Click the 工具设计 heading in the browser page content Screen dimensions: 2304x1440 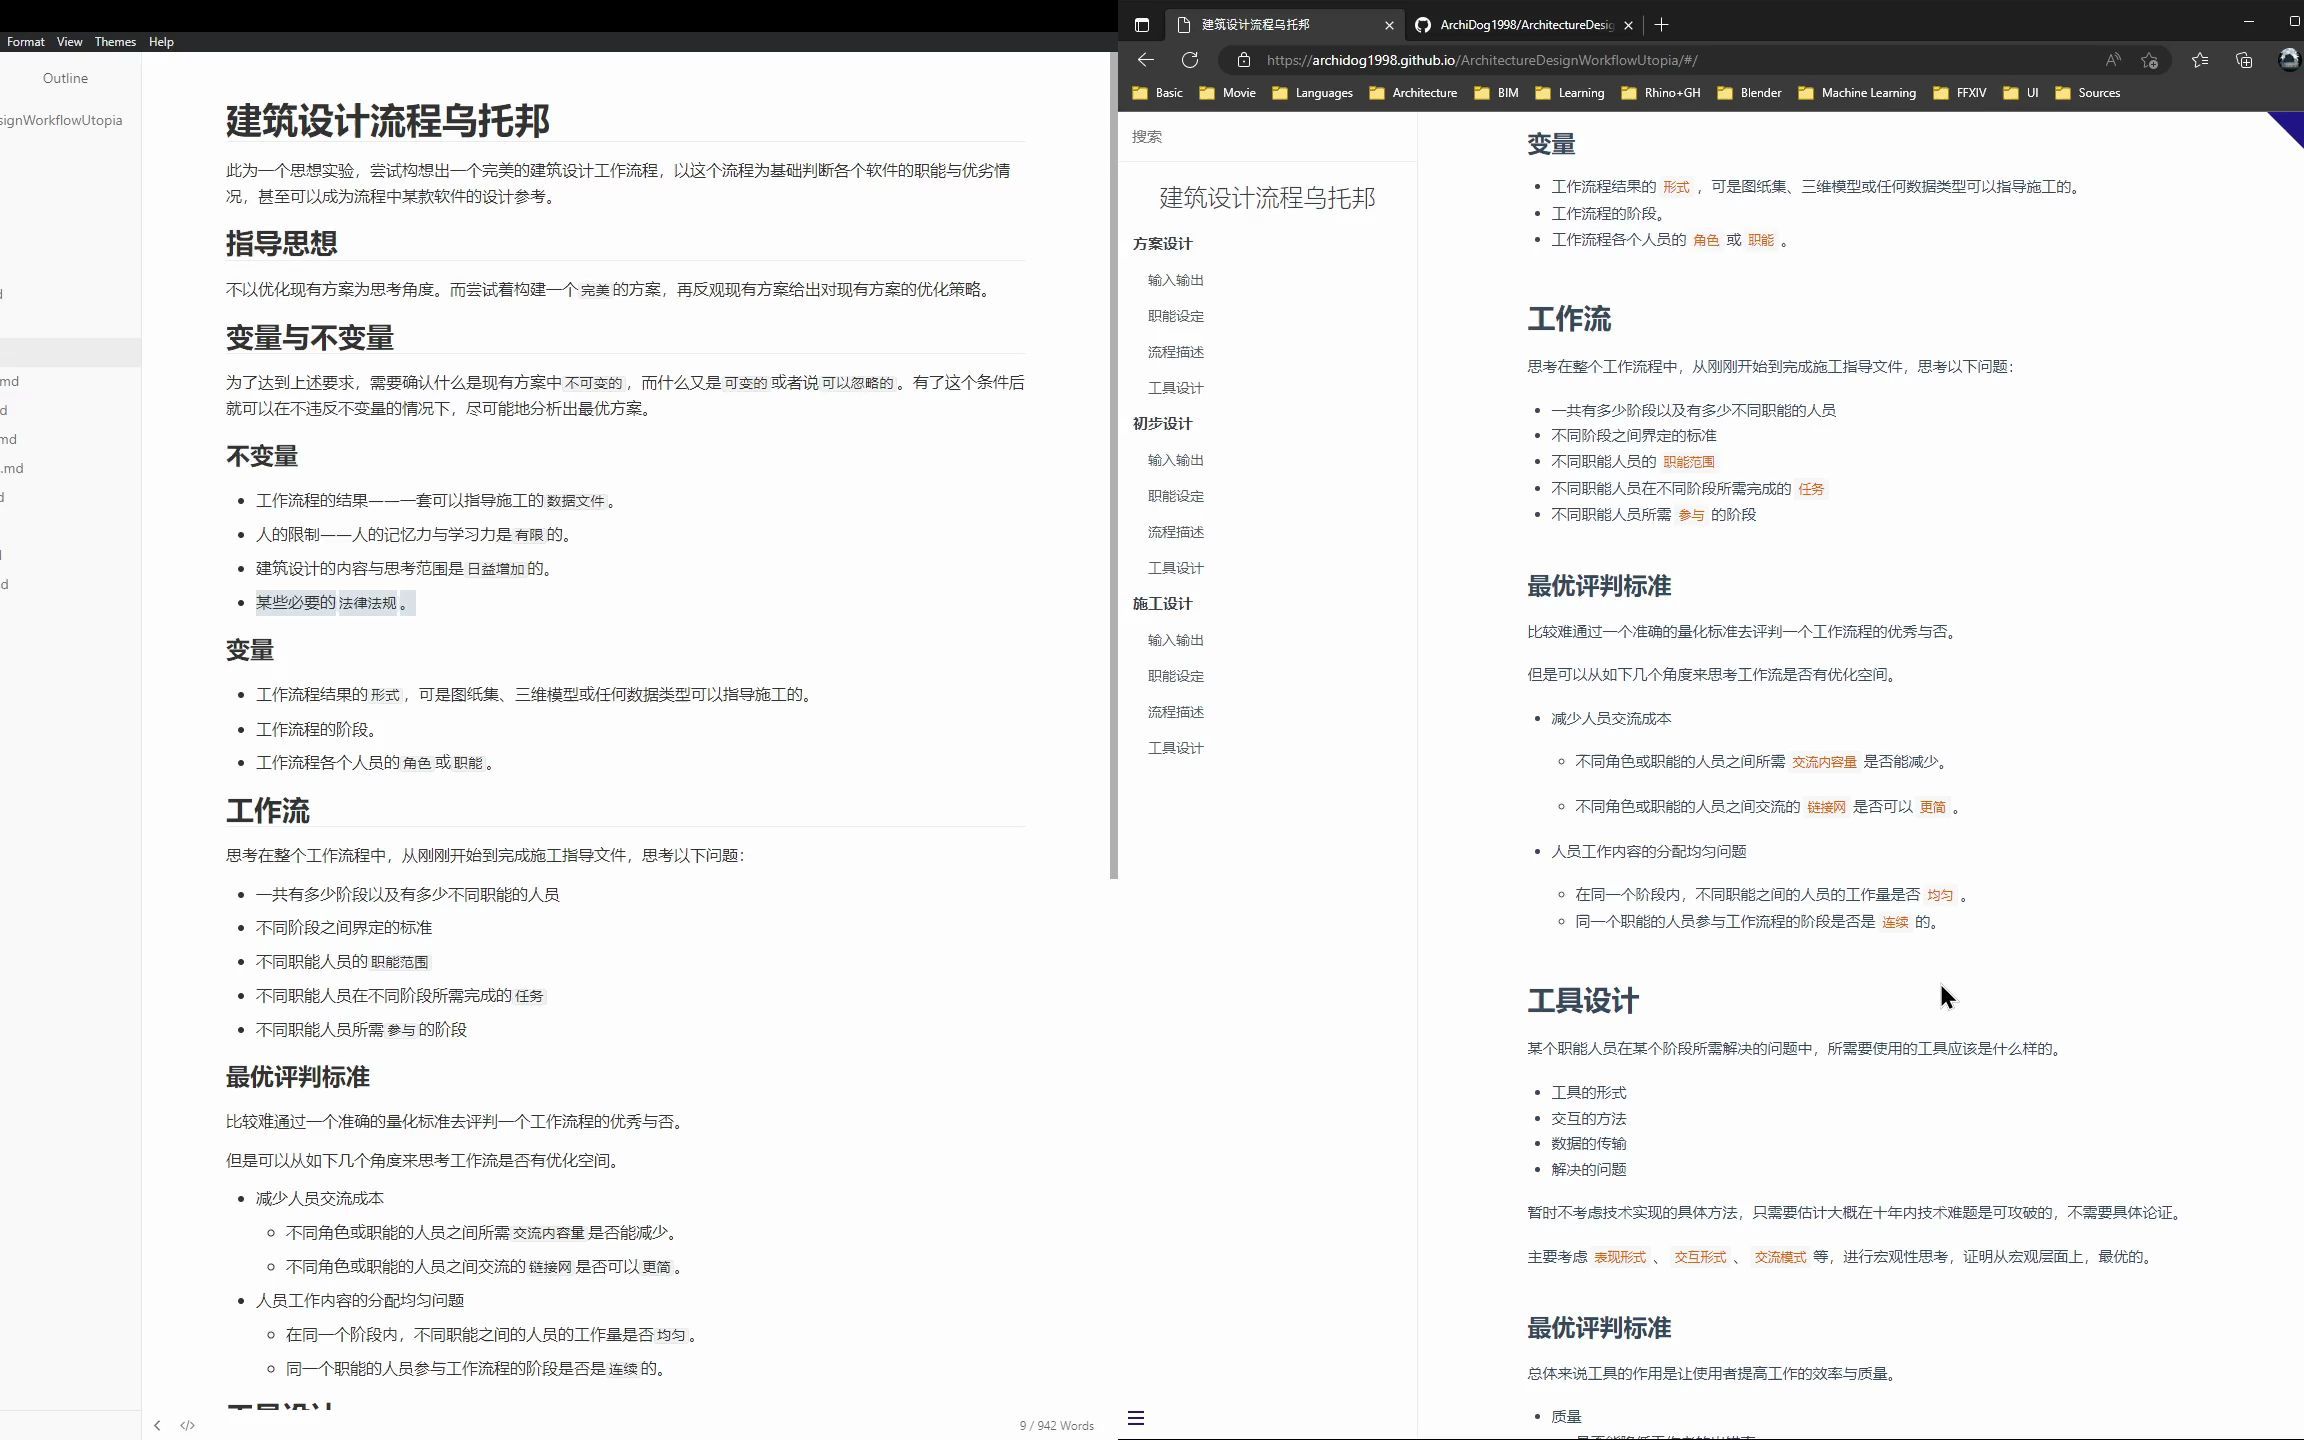1583,1000
